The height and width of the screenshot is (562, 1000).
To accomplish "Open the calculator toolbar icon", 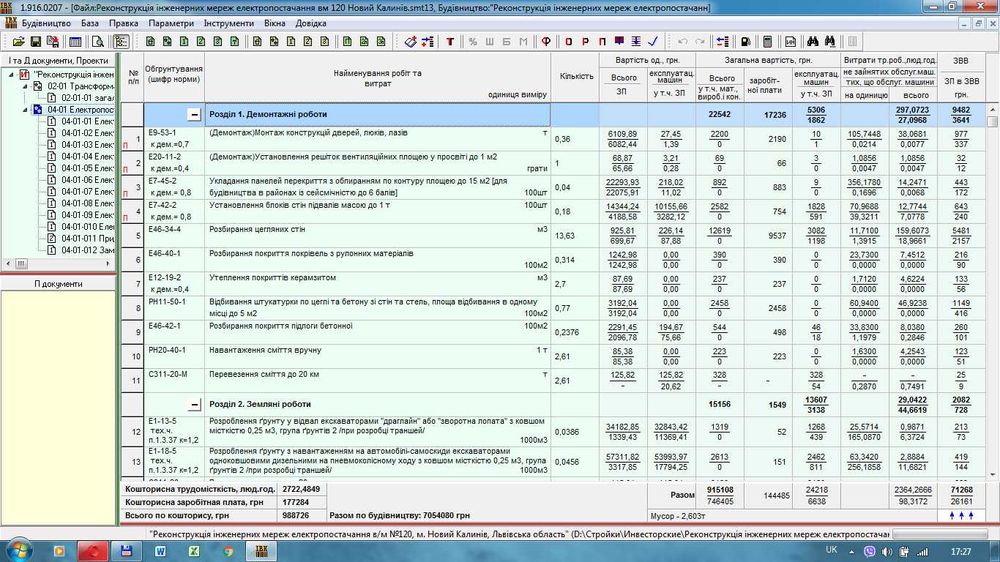I will click(767, 41).
